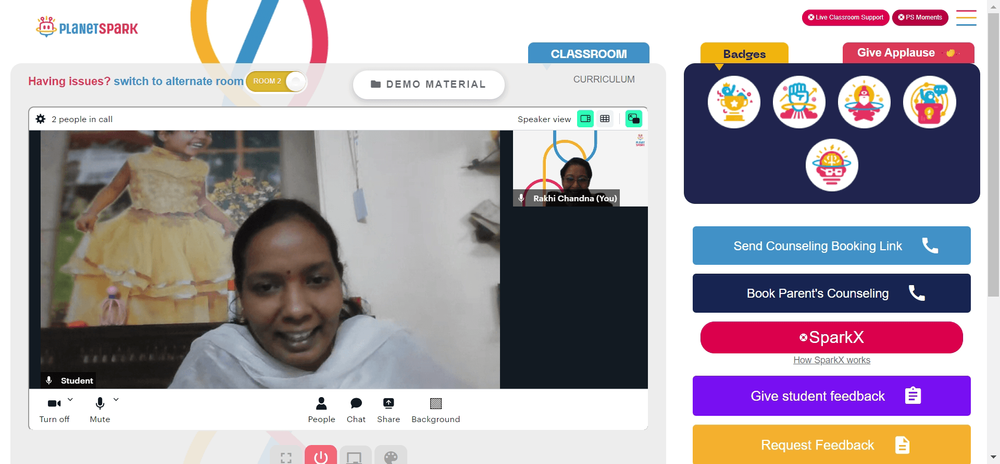Open the DEMO MATERIAL folder

tap(429, 84)
